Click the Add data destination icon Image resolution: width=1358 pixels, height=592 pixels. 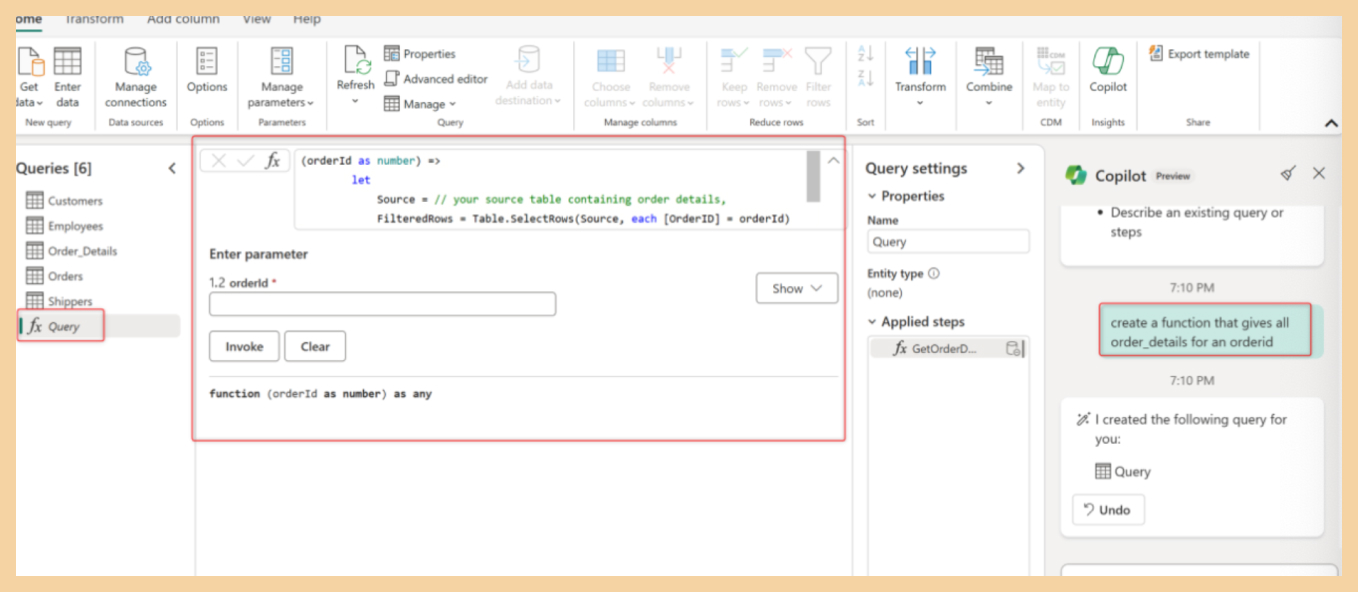(x=529, y=59)
